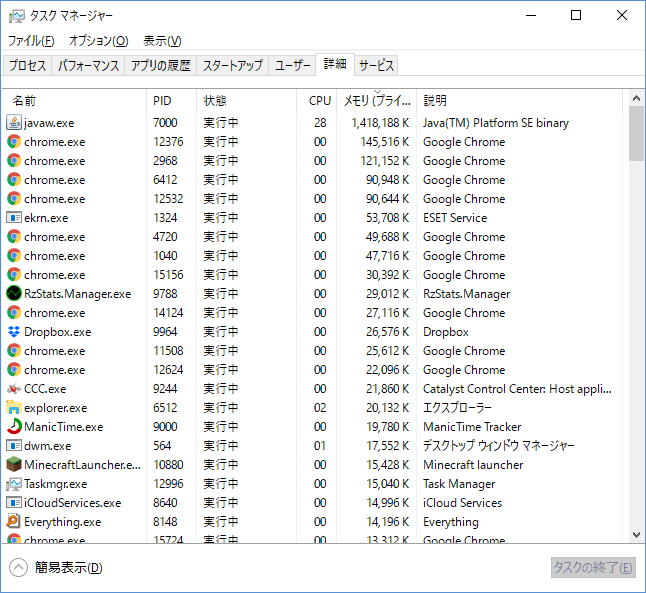Click the 簡易表示(D) label
646x593 pixels.
point(68,568)
